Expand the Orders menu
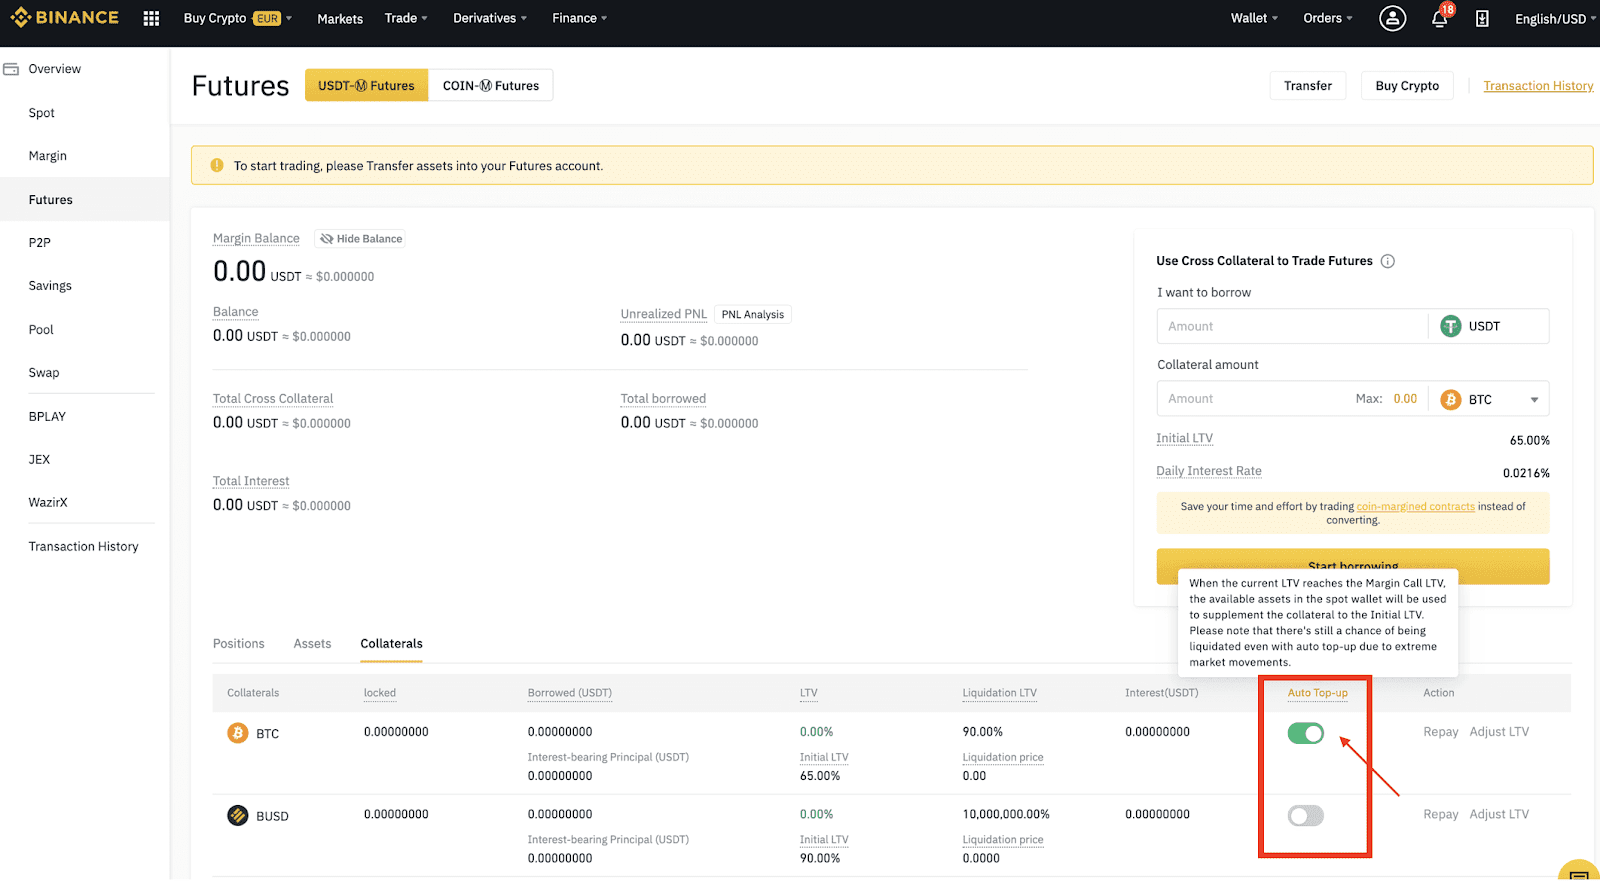This screenshot has width=1600, height=881. (x=1327, y=18)
